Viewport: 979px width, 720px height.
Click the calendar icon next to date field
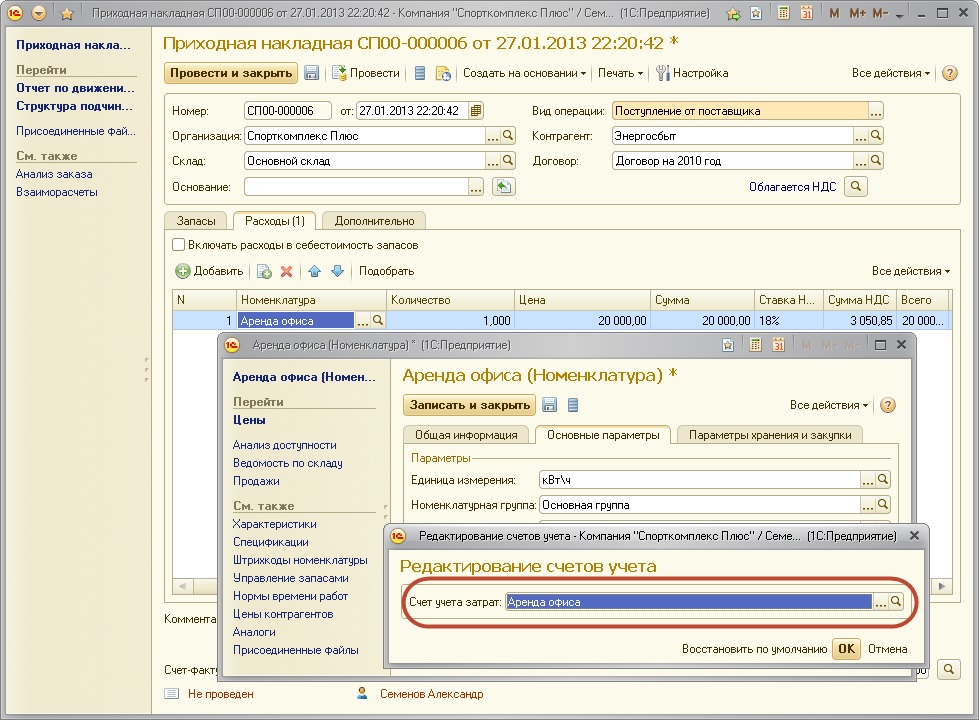pos(476,111)
